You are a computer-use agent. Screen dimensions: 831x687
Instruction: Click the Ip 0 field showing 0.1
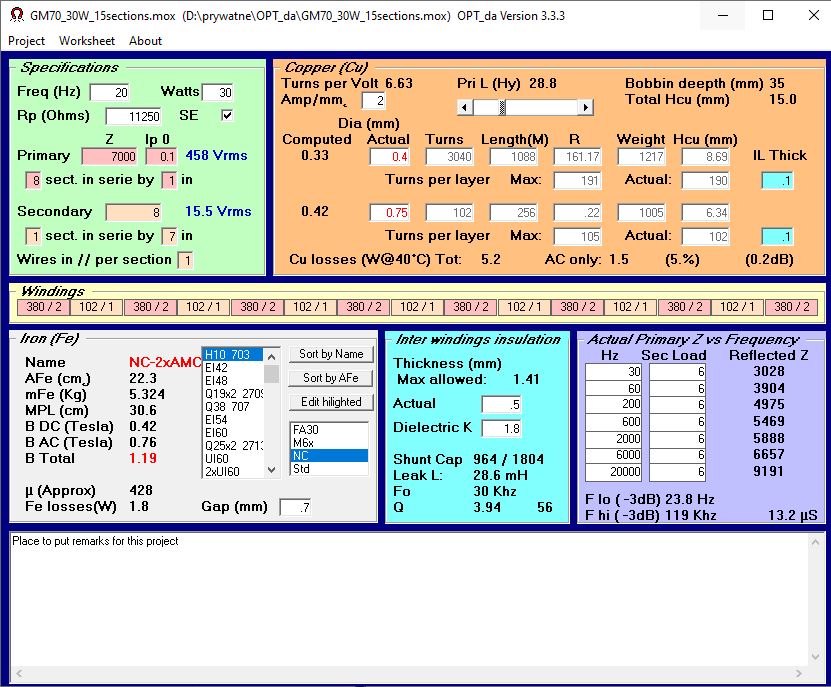click(x=161, y=156)
